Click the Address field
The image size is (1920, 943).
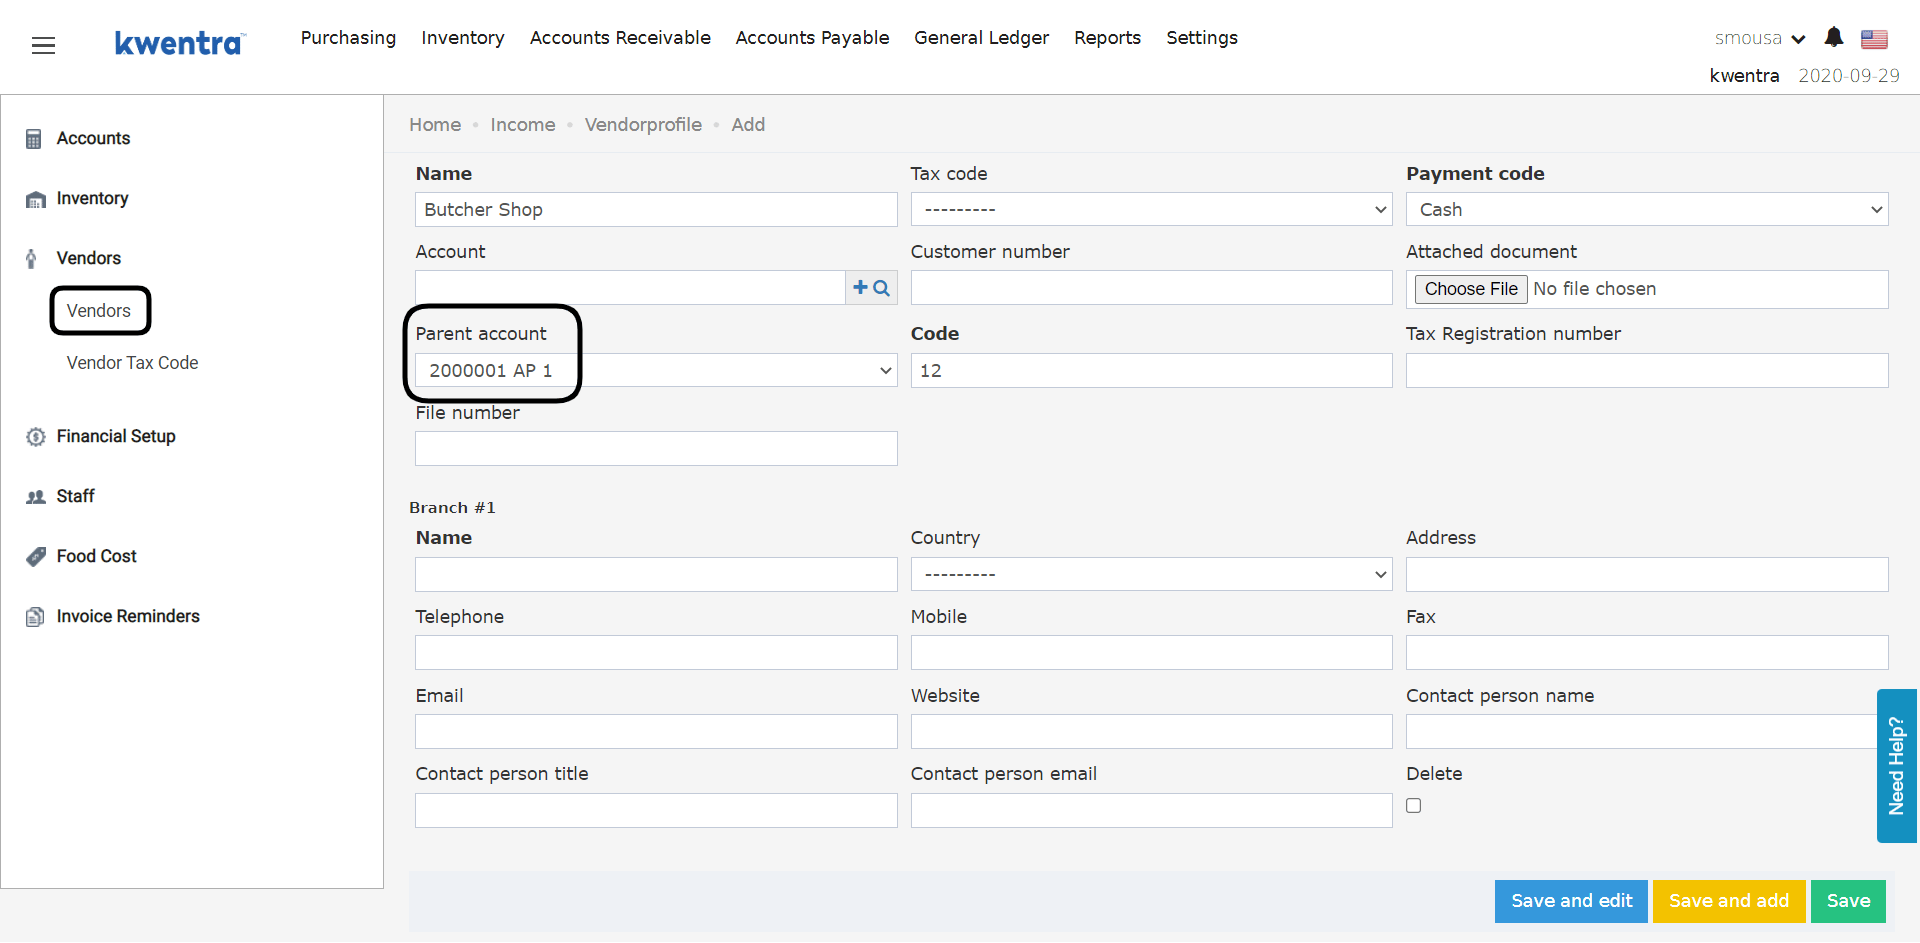1647,575
